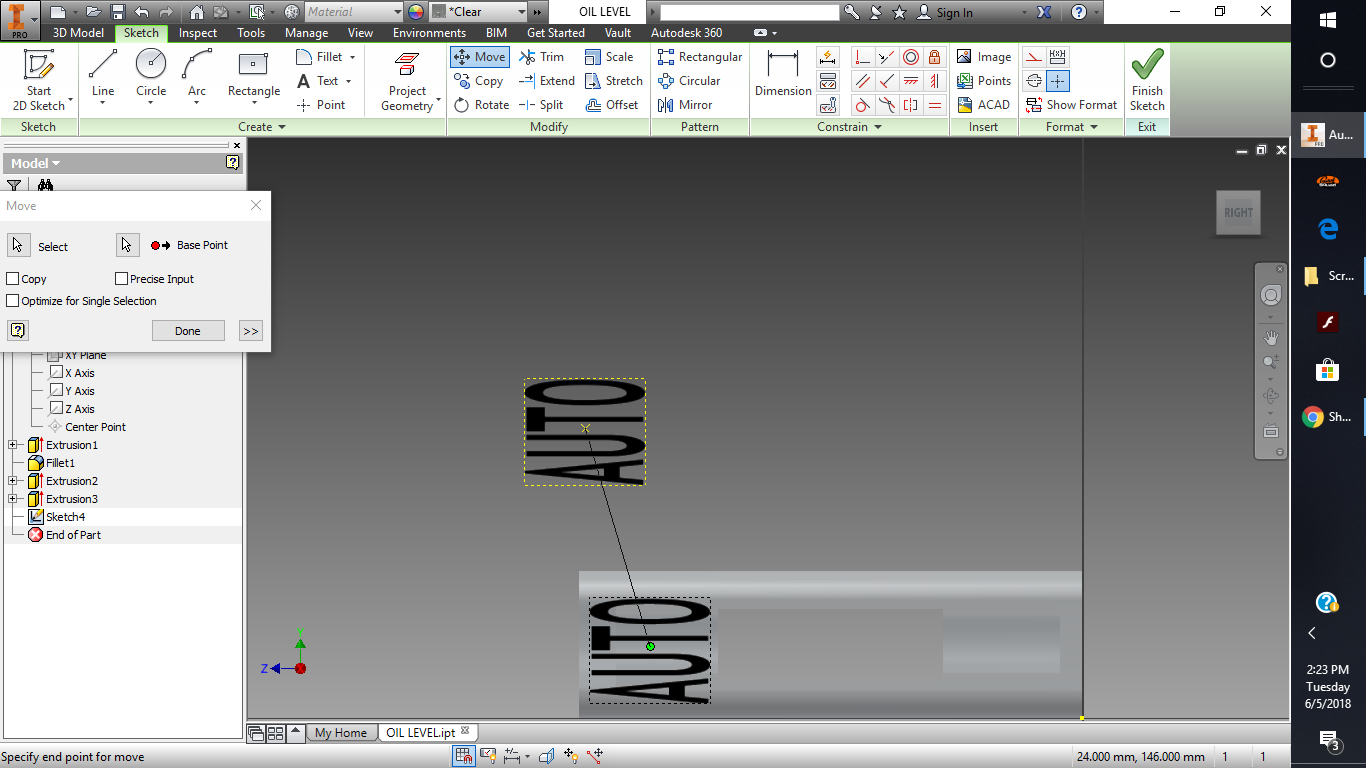Use the Mirror tool
1366x768 pixels.
pyautogui.click(x=685, y=105)
